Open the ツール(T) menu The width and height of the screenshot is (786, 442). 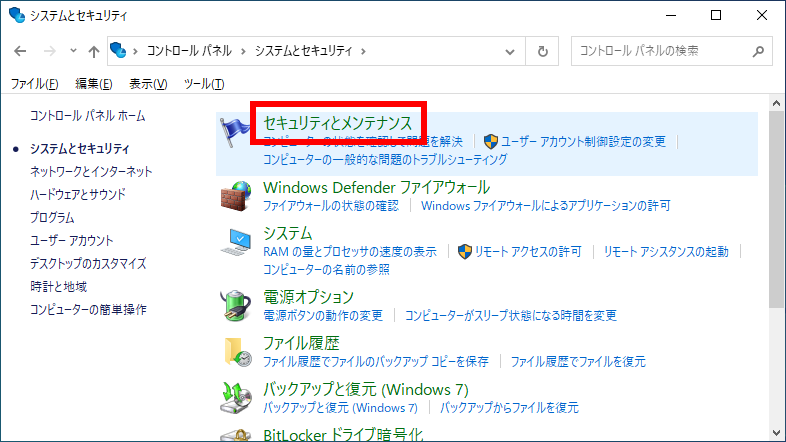coord(204,84)
